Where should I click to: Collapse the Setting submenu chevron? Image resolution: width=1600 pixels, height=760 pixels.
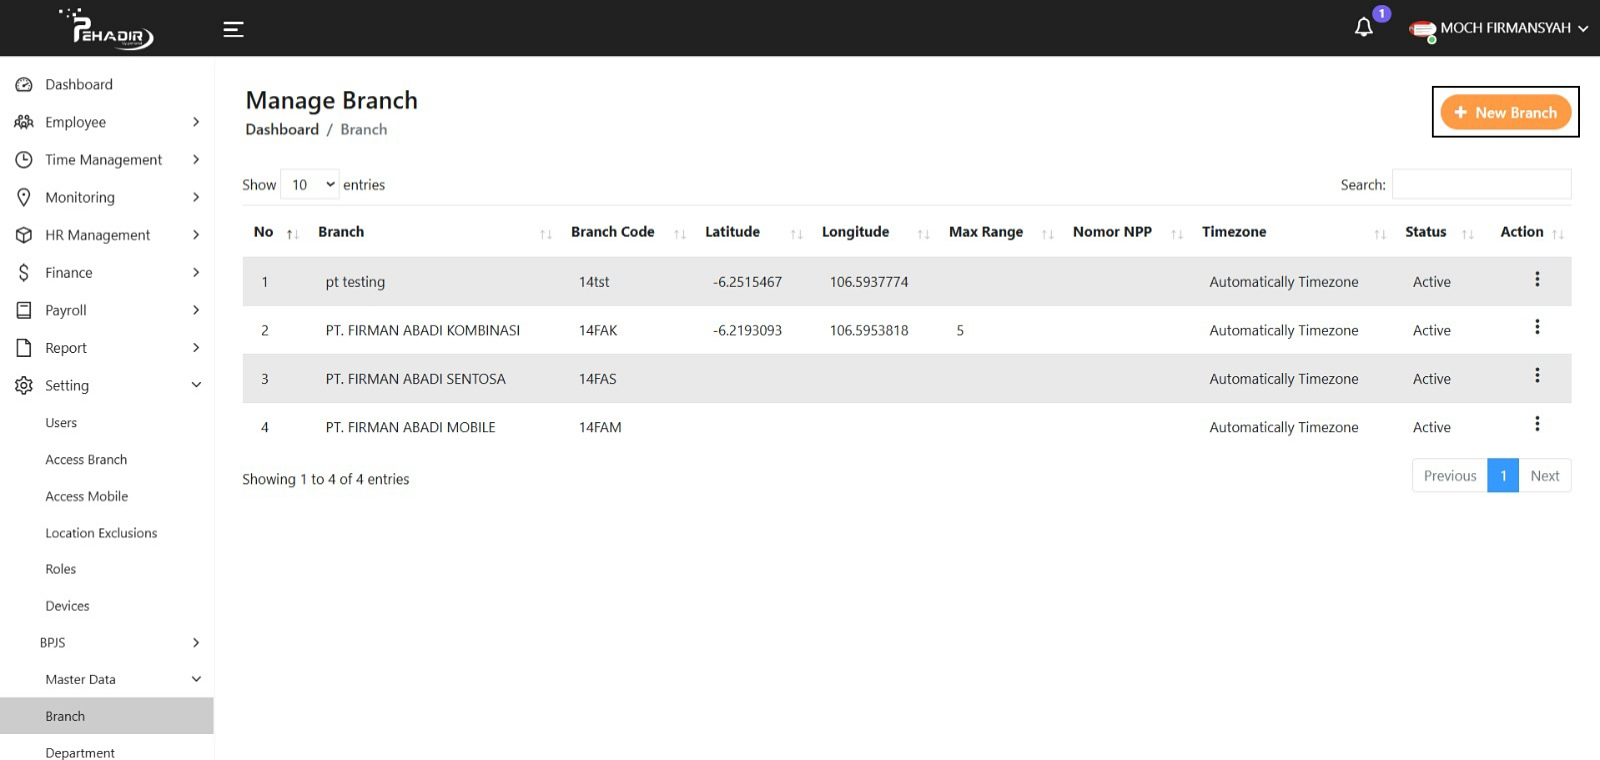(x=196, y=385)
